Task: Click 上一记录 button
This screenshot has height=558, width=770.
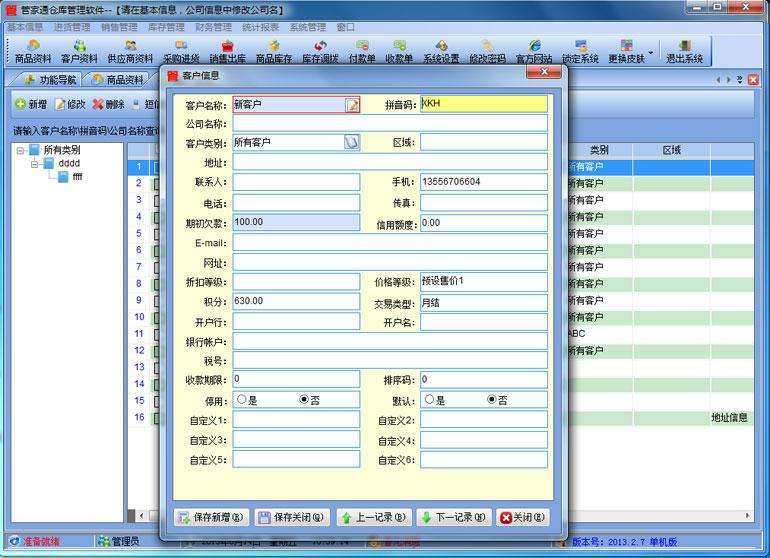Action: click(374, 517)
